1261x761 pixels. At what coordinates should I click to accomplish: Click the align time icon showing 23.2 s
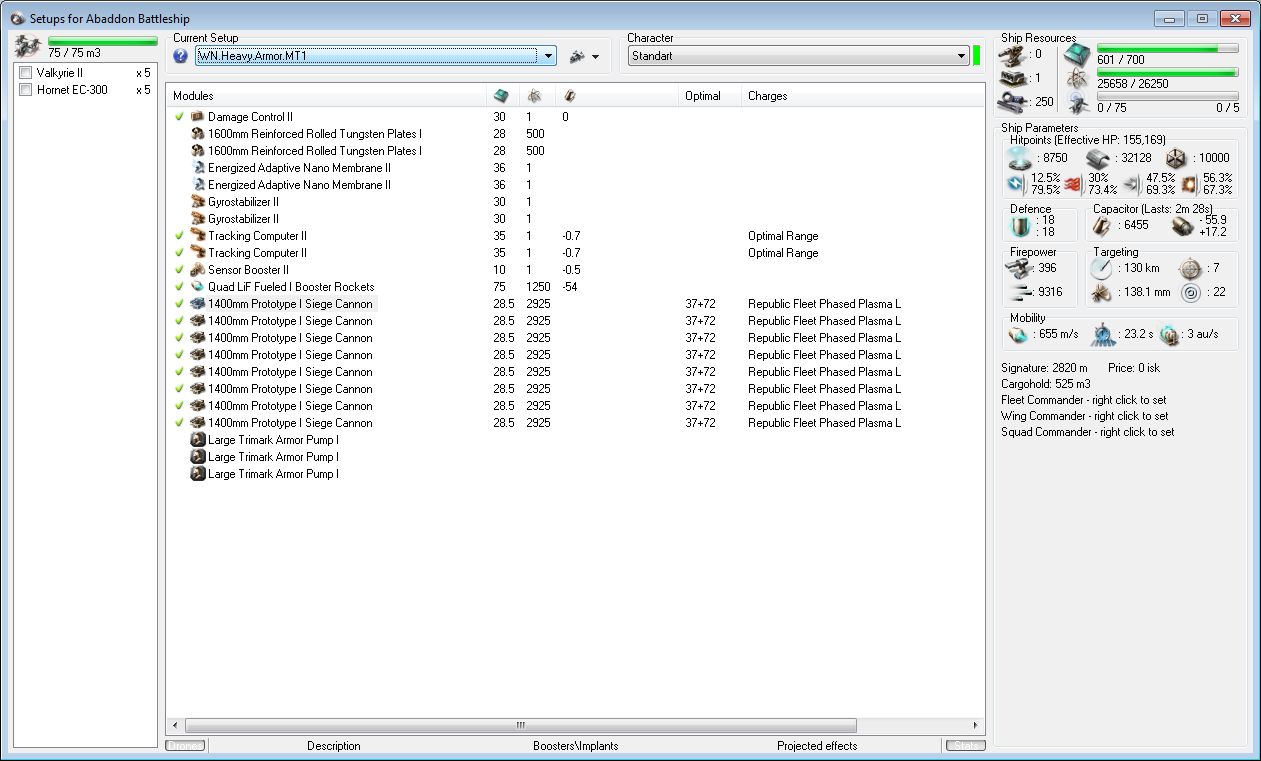[1101, 335]
